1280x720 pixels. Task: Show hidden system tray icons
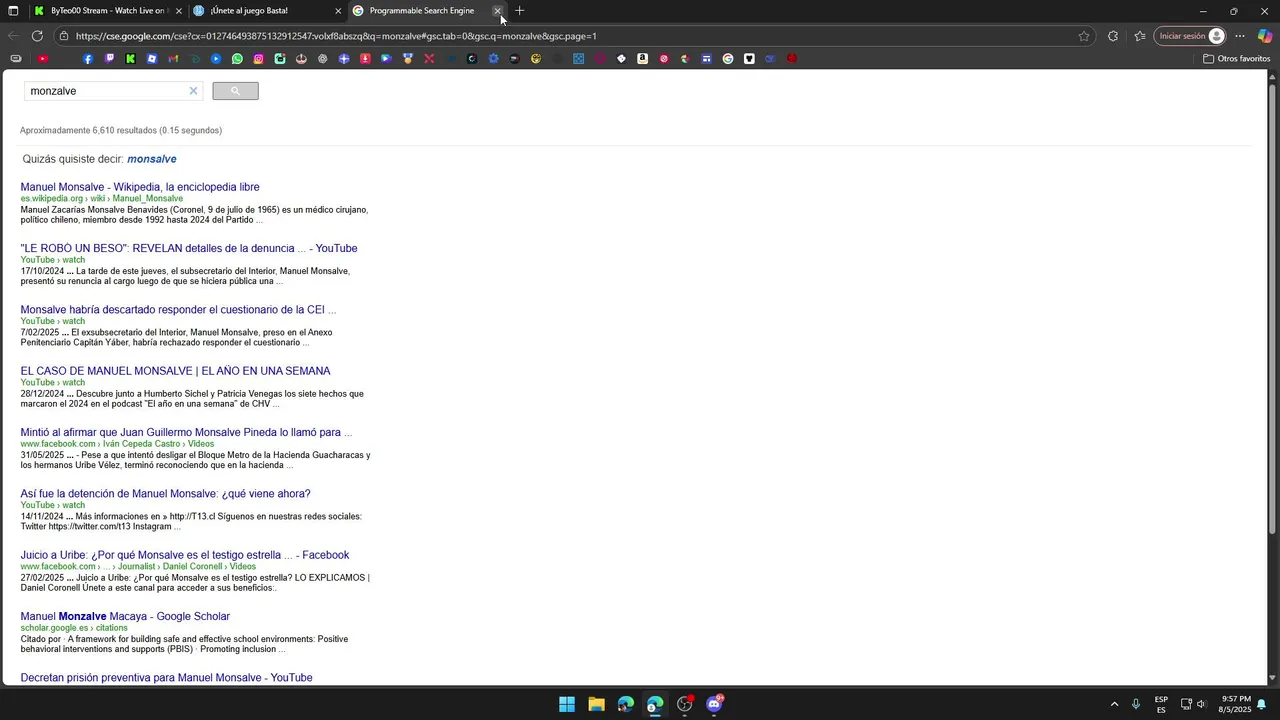click(x=1114, y=704)
